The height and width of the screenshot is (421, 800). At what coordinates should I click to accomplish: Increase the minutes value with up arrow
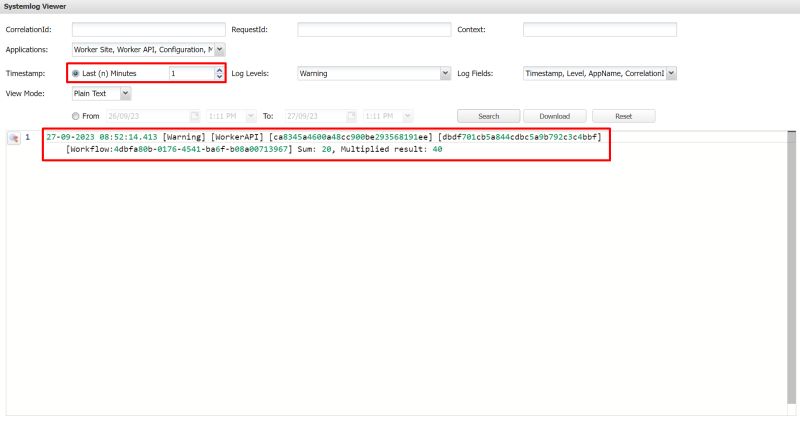219,70
